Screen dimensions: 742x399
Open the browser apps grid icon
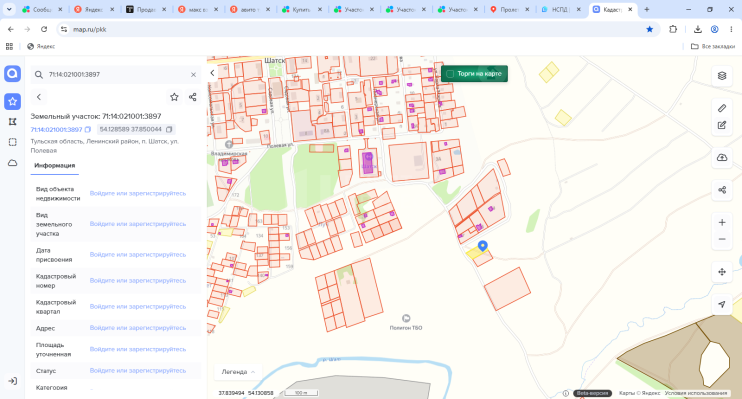tap(9, 46)
